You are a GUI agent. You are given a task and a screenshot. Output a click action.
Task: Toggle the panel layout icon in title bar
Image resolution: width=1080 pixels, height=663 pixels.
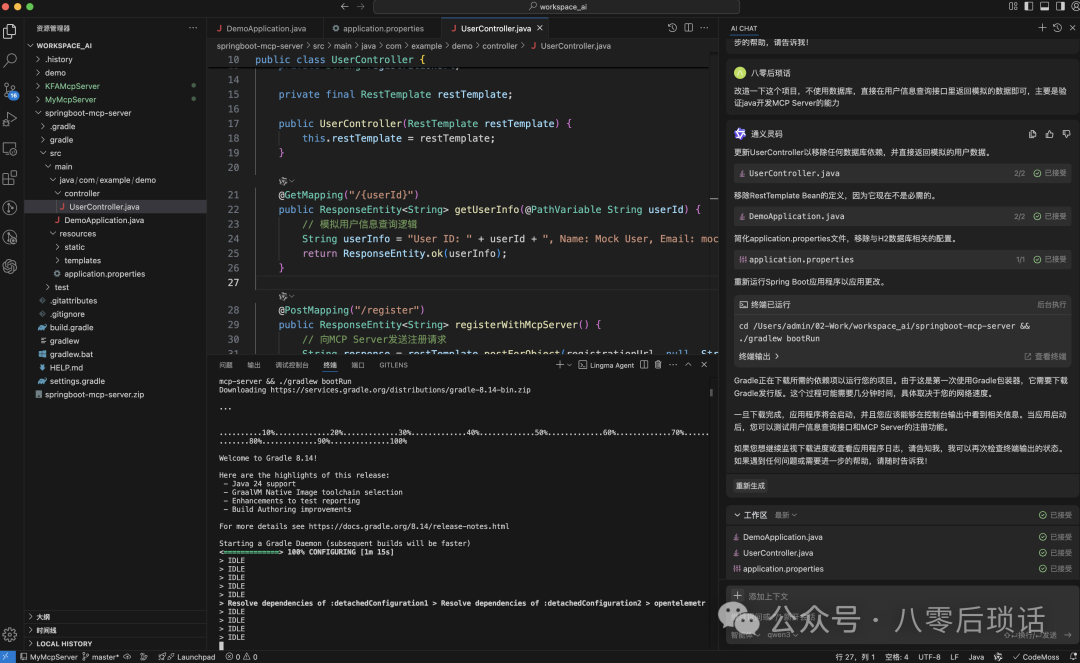click(1043, 6)
